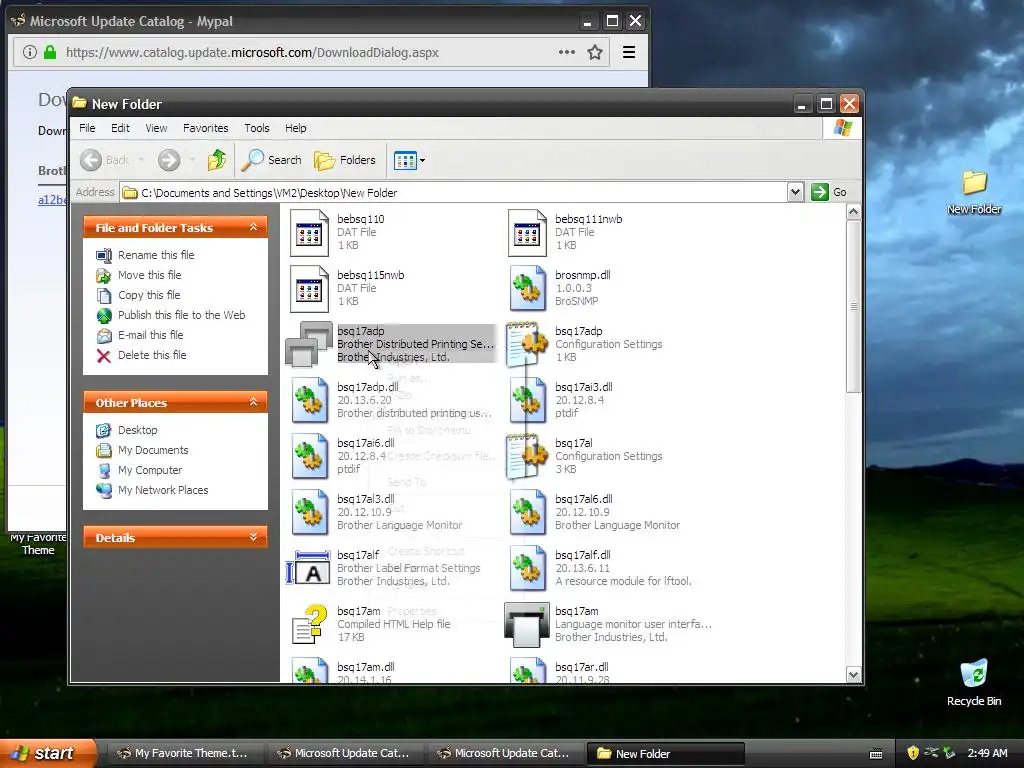Select the bsq17adp.dll file icon

(309, 401)
